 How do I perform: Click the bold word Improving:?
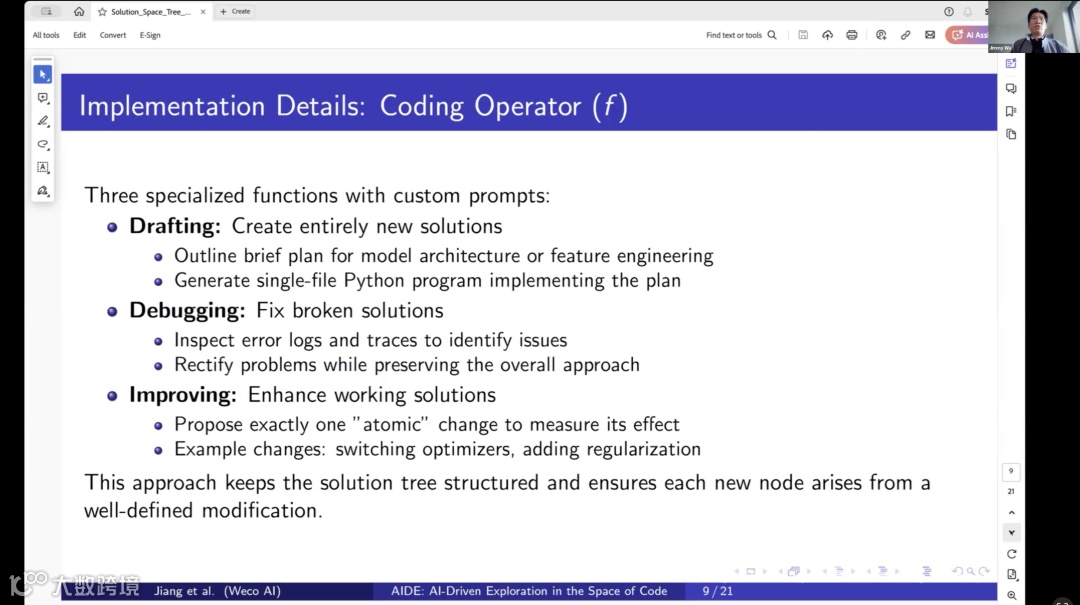183,395
